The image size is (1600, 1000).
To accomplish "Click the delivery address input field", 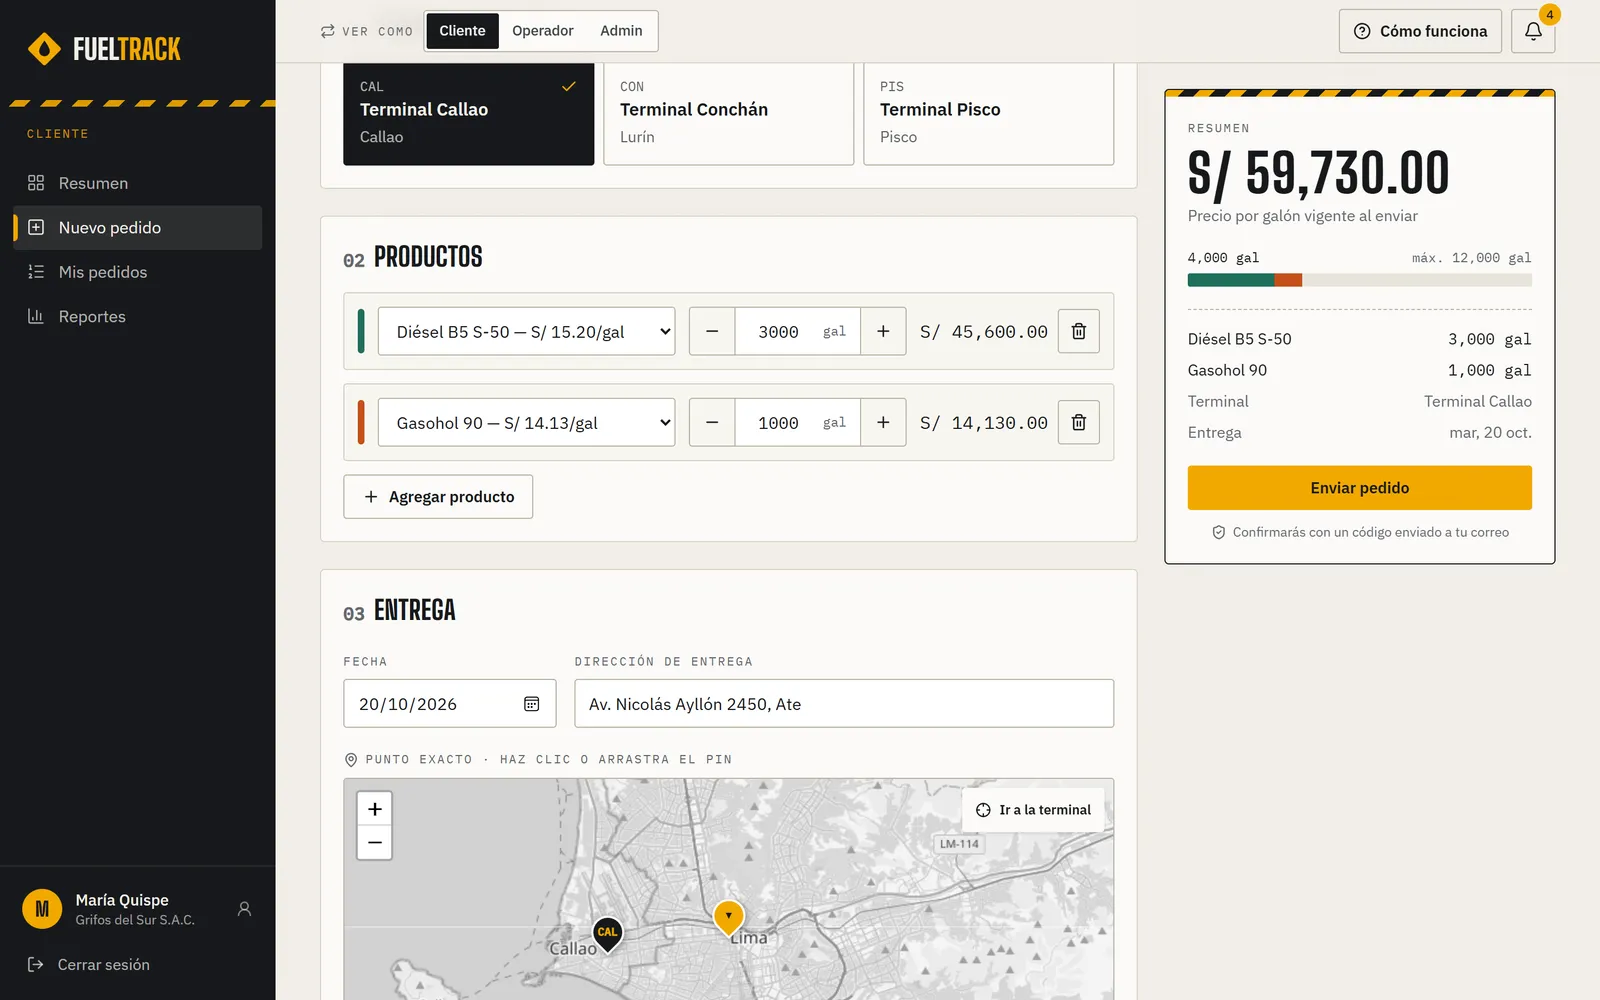I will coord(844,703).
